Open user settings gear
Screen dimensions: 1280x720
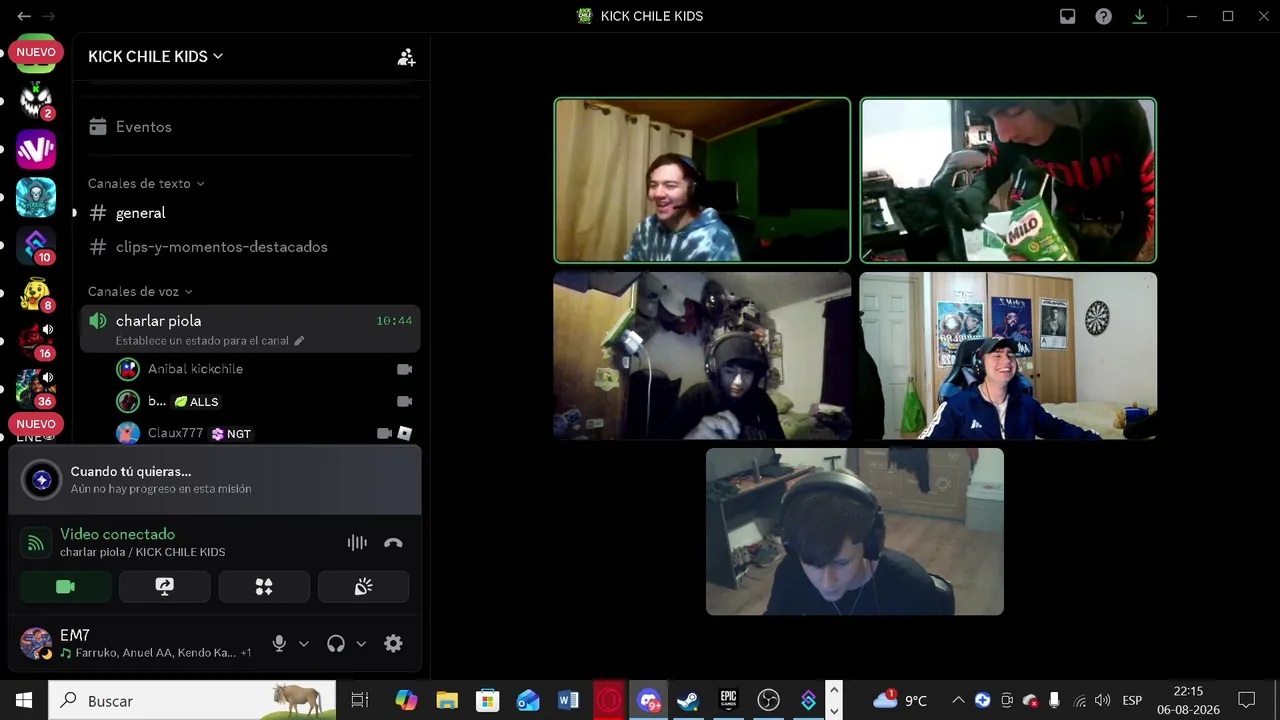[x=394, y=644]
